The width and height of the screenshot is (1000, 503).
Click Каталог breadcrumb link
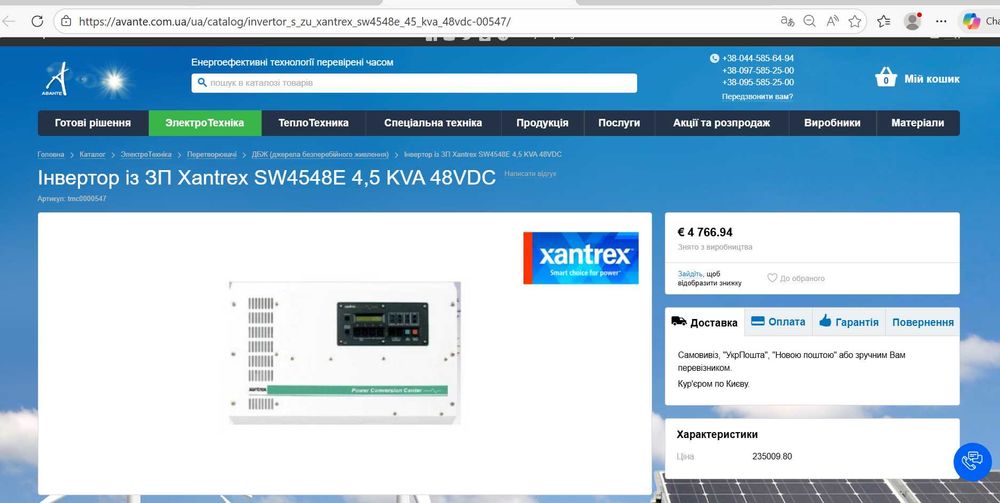tap(92, 154)
